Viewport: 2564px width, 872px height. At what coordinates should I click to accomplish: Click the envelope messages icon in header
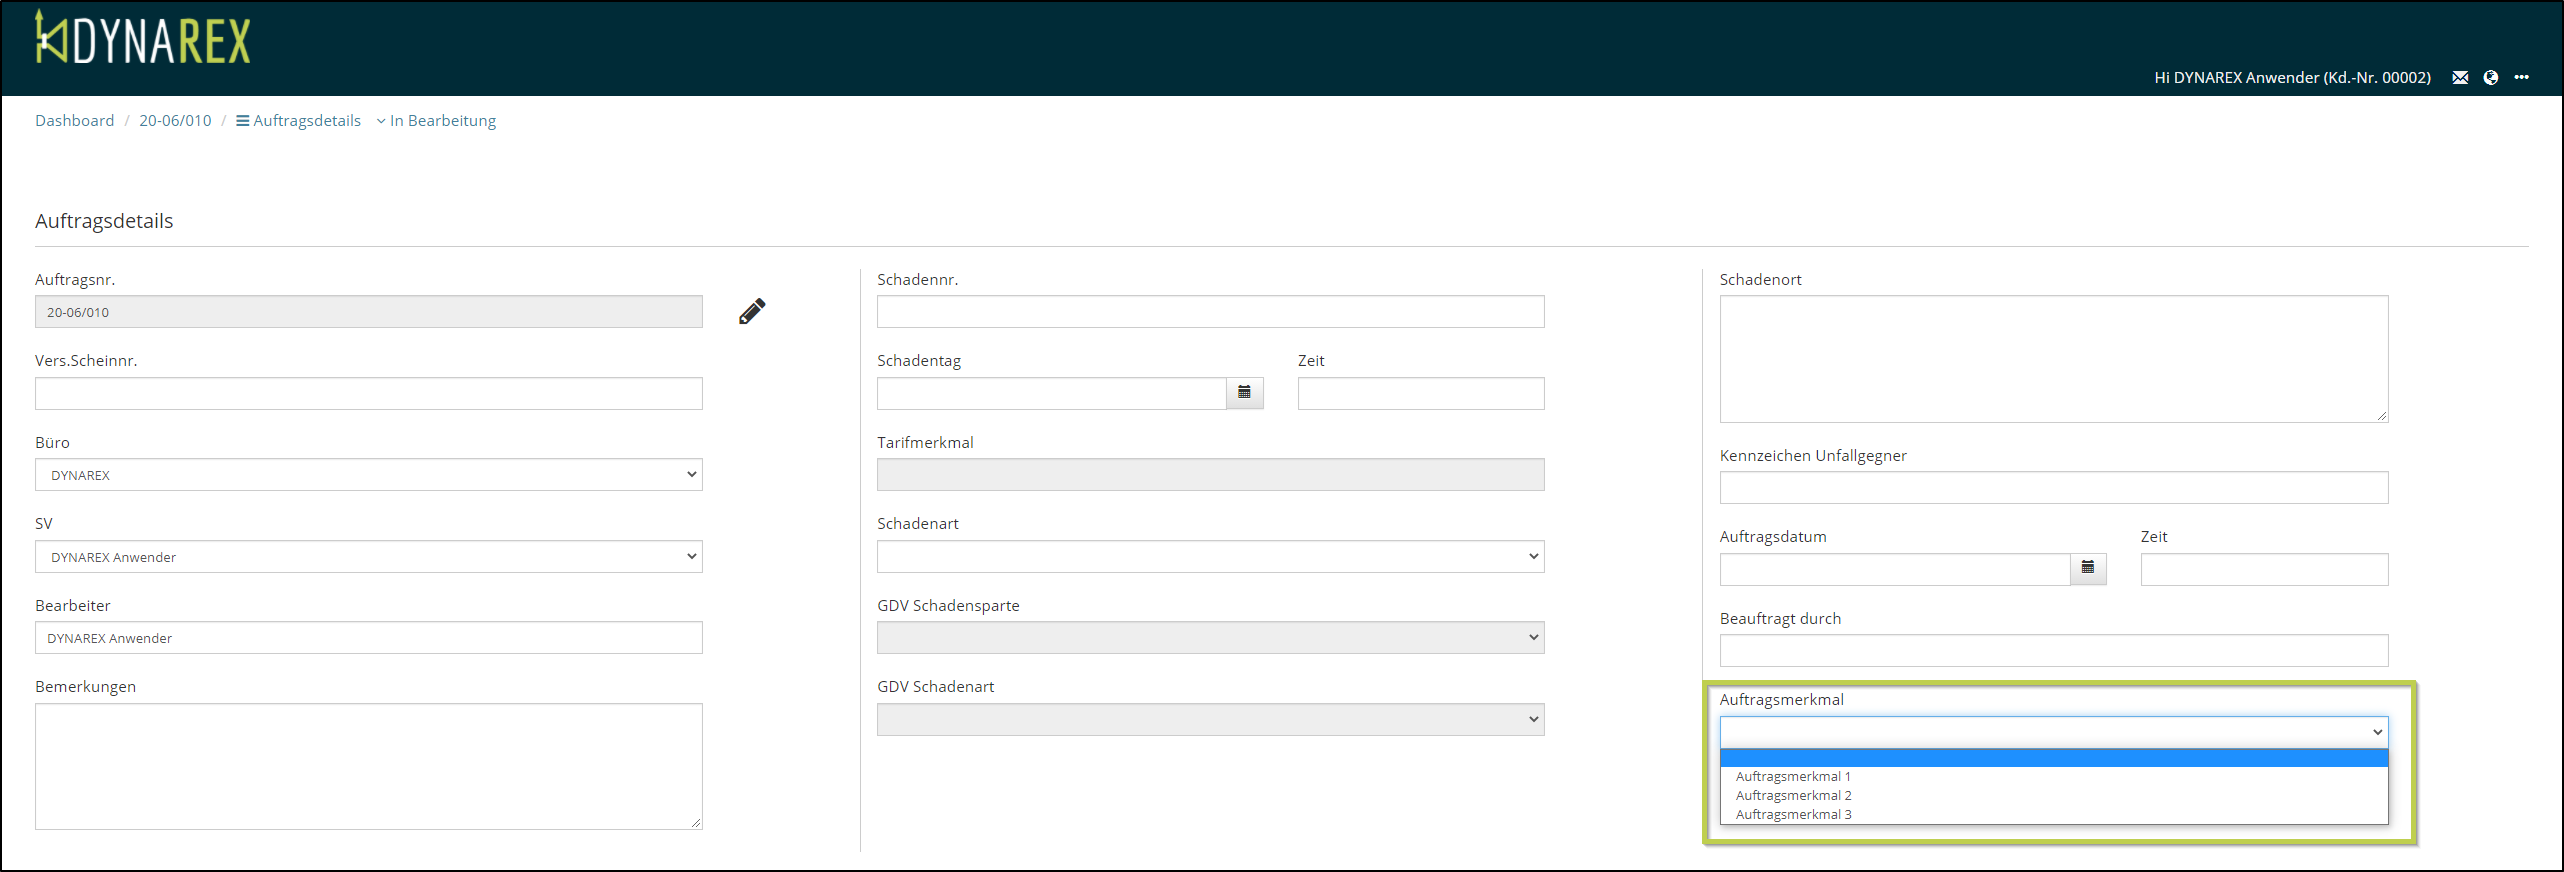point(2460,78)
